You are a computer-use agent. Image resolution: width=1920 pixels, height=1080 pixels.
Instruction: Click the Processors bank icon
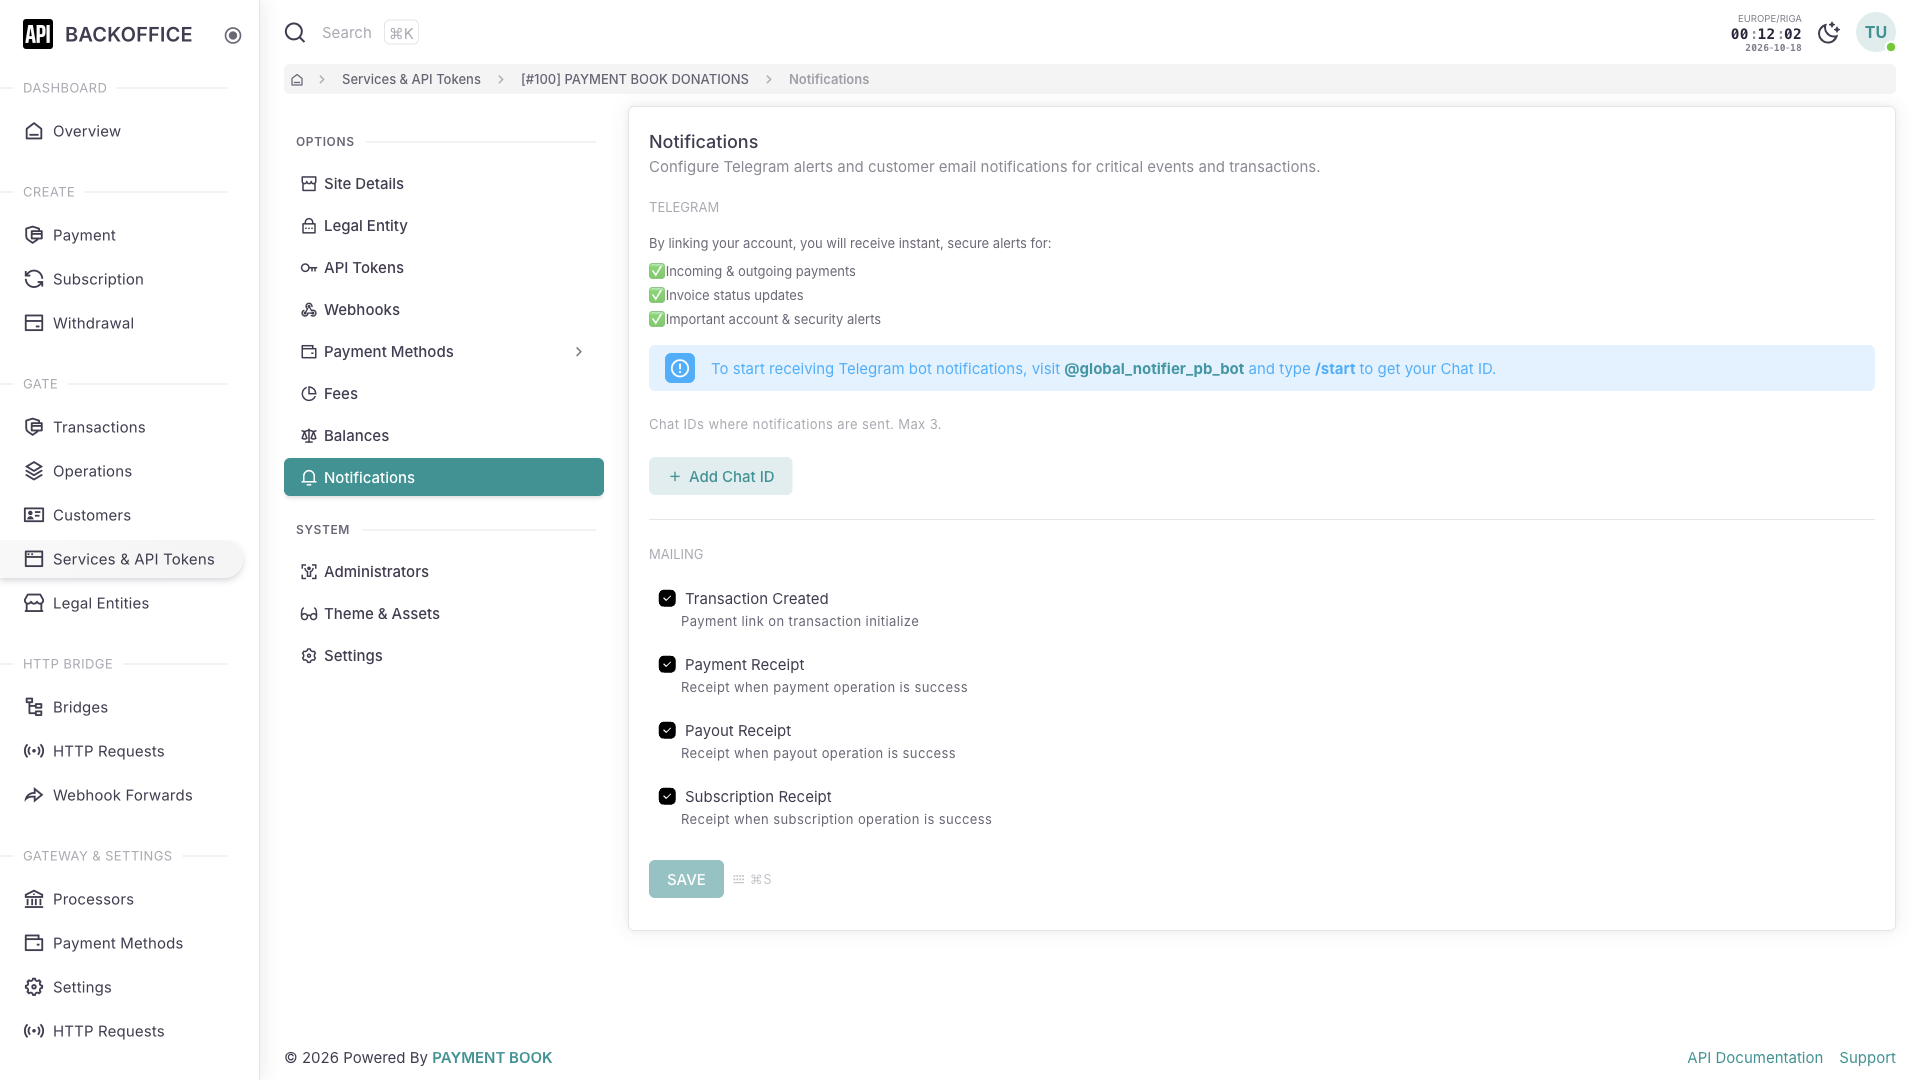click(x=34, y=899)
